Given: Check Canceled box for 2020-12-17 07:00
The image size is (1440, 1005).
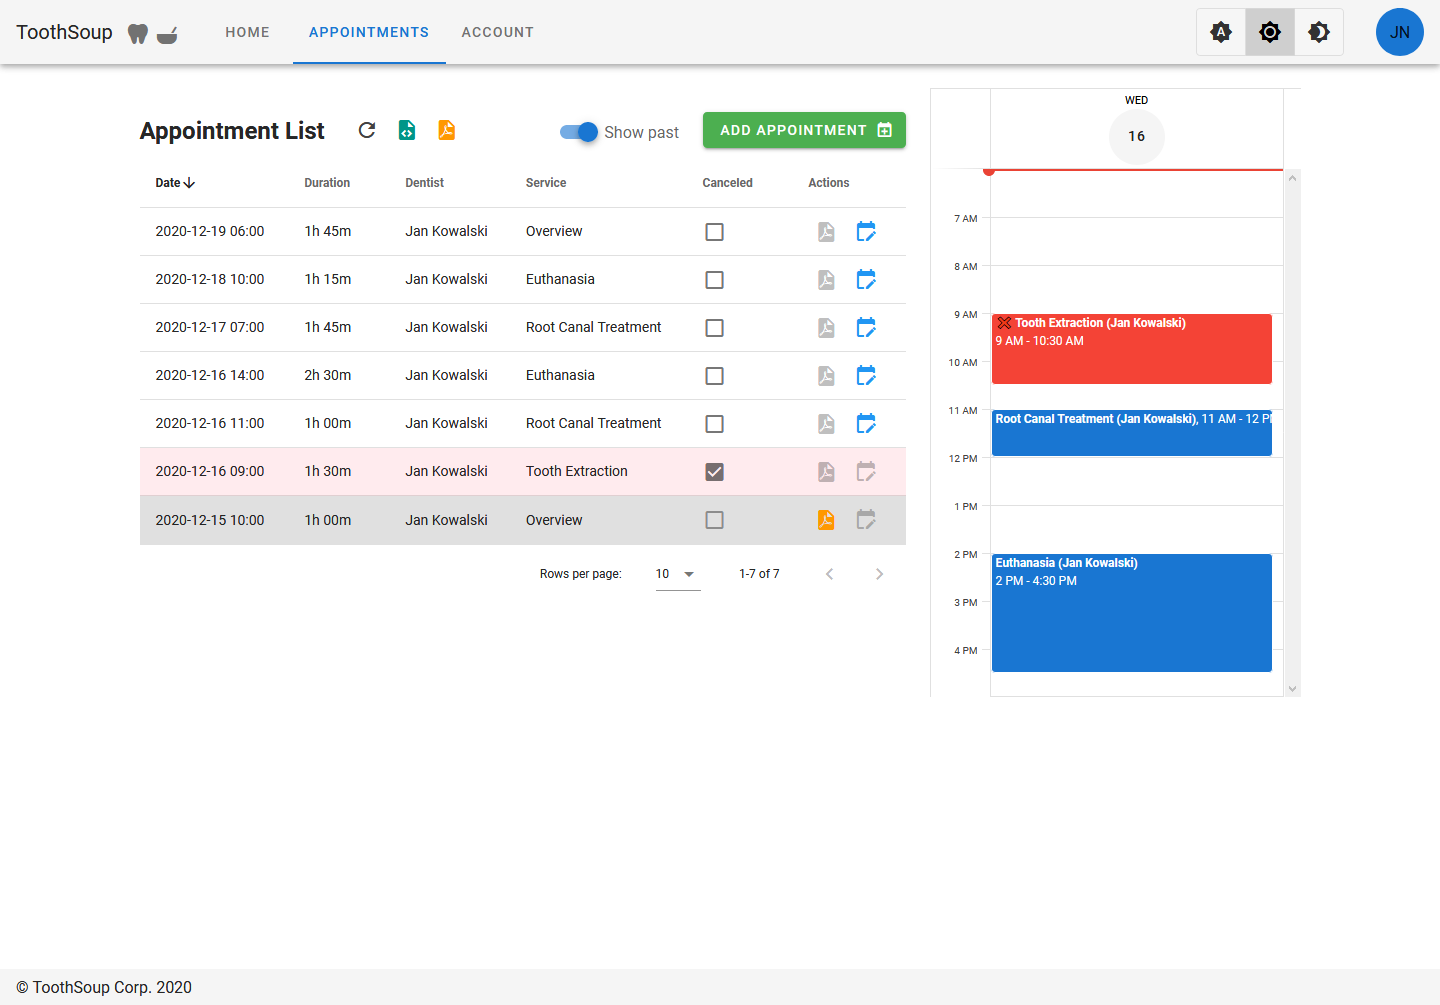Looking at the screenshot, I should point(714,328).
